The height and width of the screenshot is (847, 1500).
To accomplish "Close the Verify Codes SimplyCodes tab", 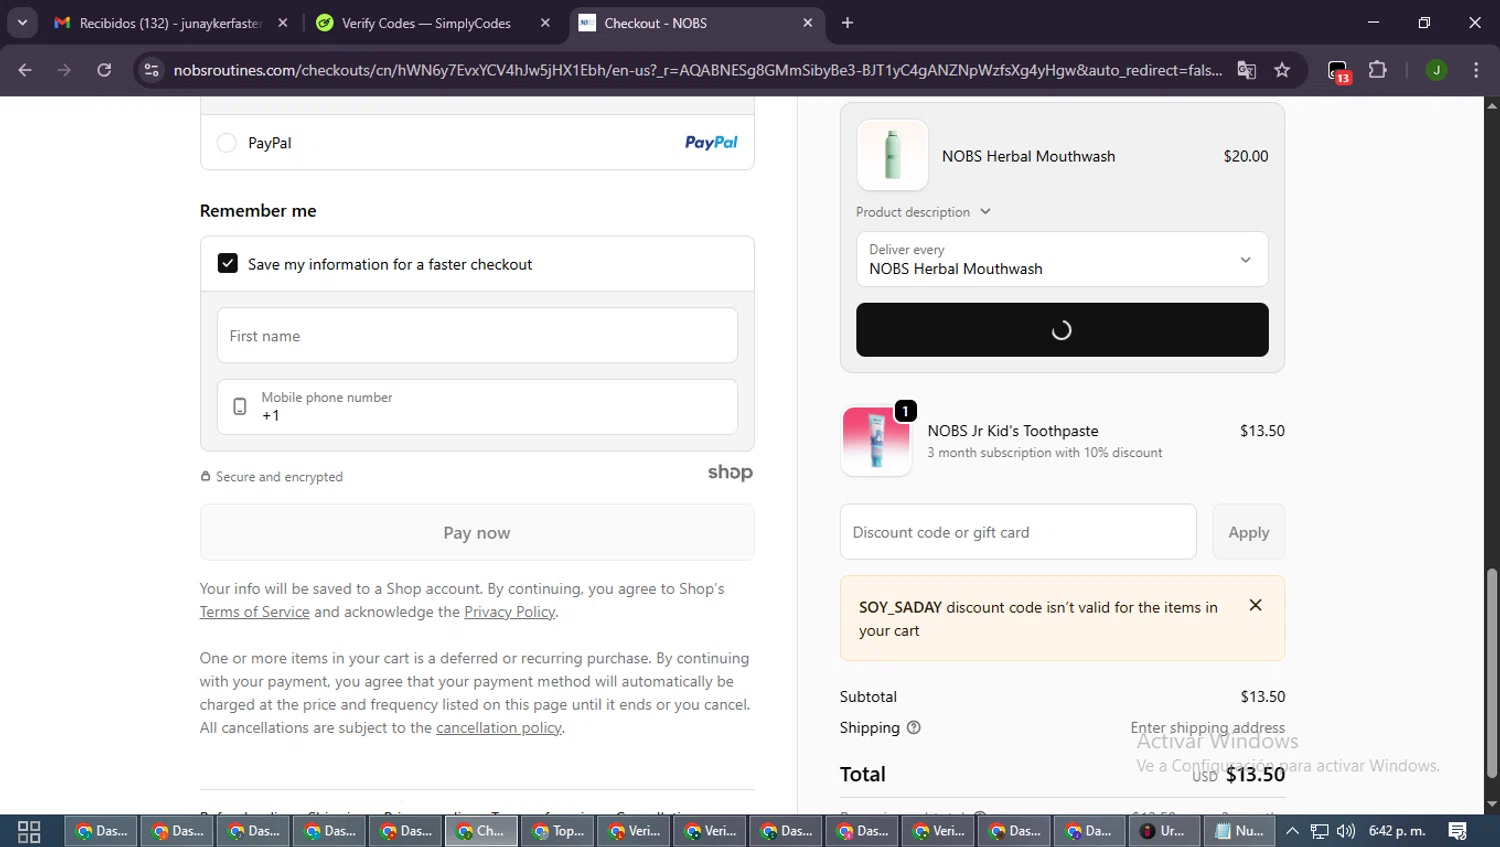I will 545,23.
